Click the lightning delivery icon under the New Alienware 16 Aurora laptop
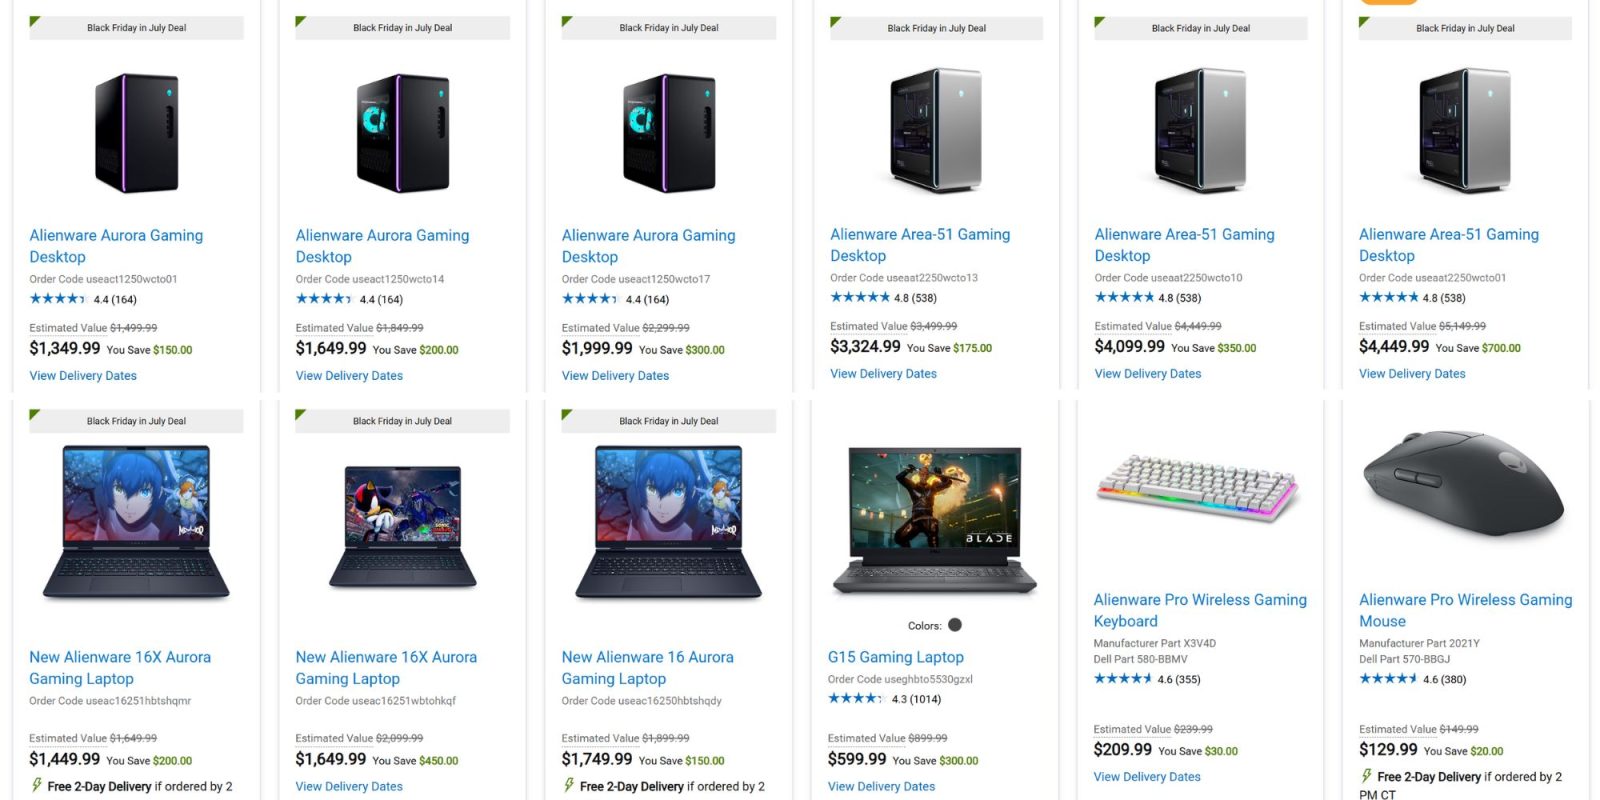1600x800 pixels. click(567, 786)
